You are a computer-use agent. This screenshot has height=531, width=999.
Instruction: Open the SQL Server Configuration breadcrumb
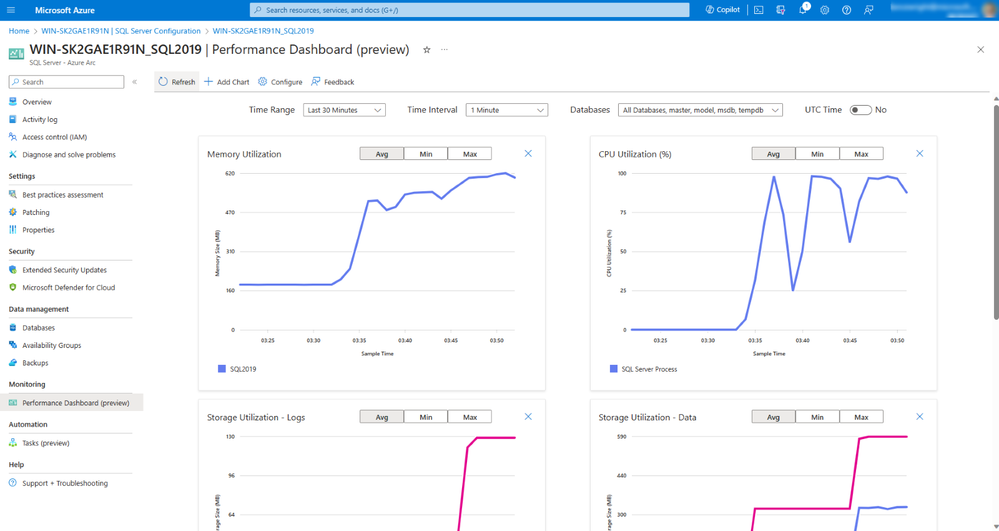click(121, 31)
